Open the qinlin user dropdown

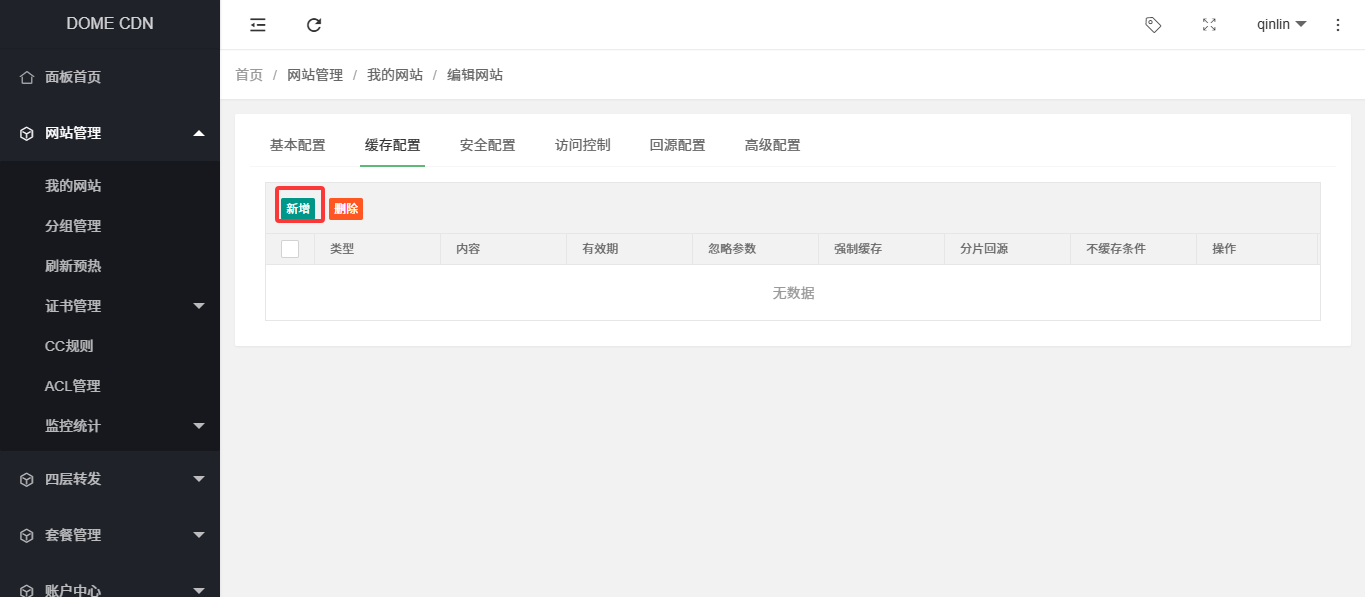point(1281,25)
